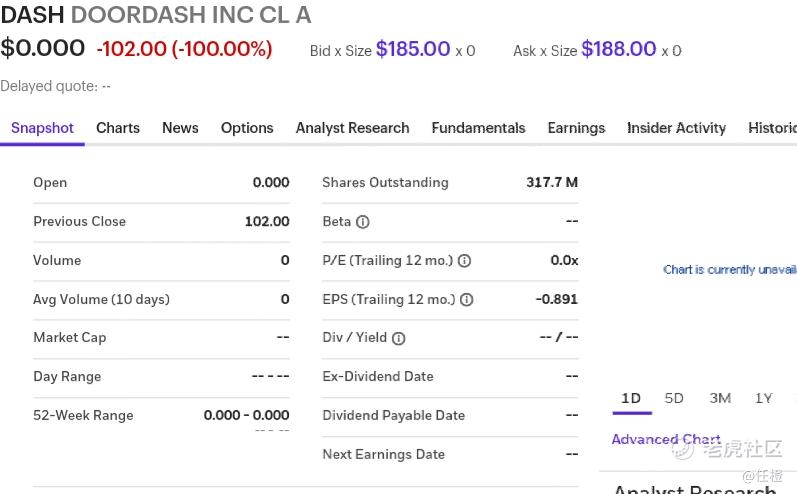Set chart range to 3M
This screenshot has height=494, width=797.
click(720, 398)
